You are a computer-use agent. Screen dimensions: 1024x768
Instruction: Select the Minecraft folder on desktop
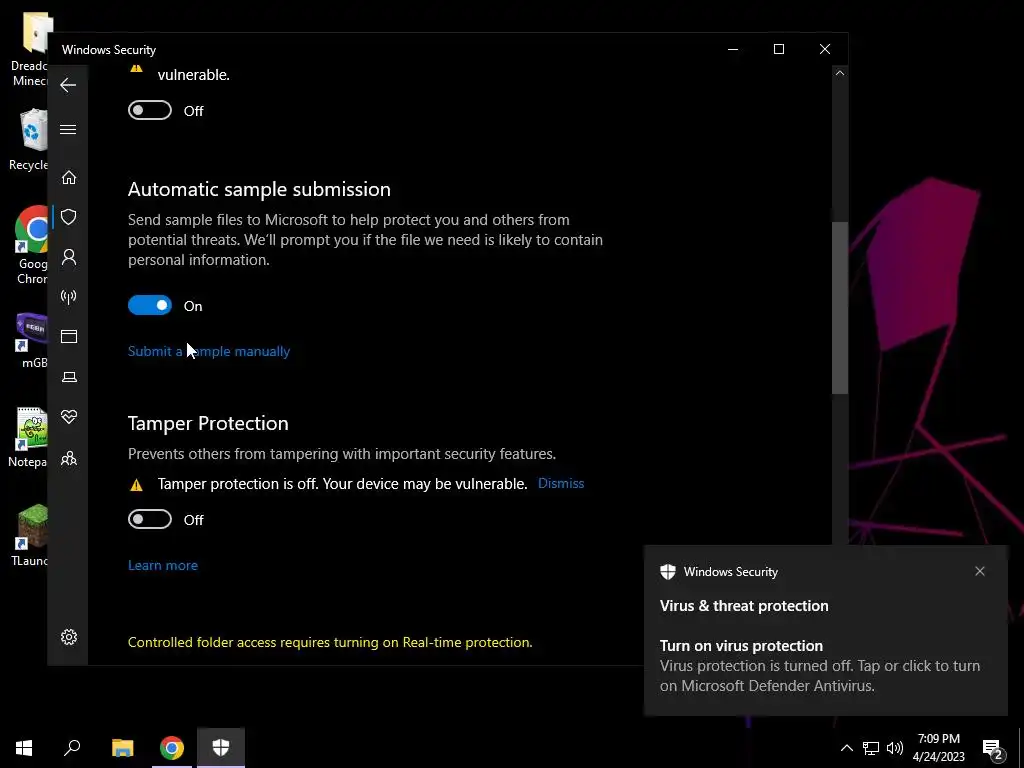[x=30, y=50]
